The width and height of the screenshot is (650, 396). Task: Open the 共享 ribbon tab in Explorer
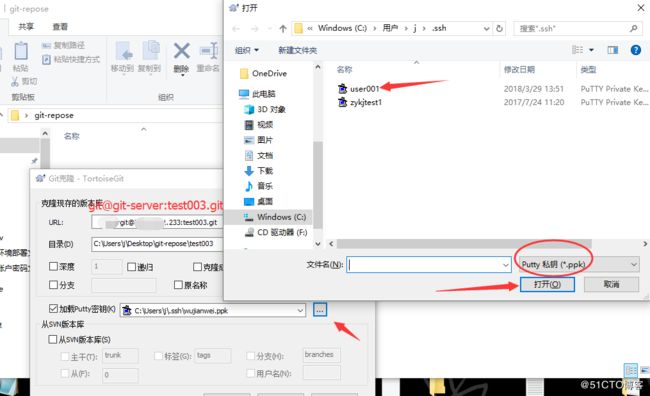coord(26,27)
